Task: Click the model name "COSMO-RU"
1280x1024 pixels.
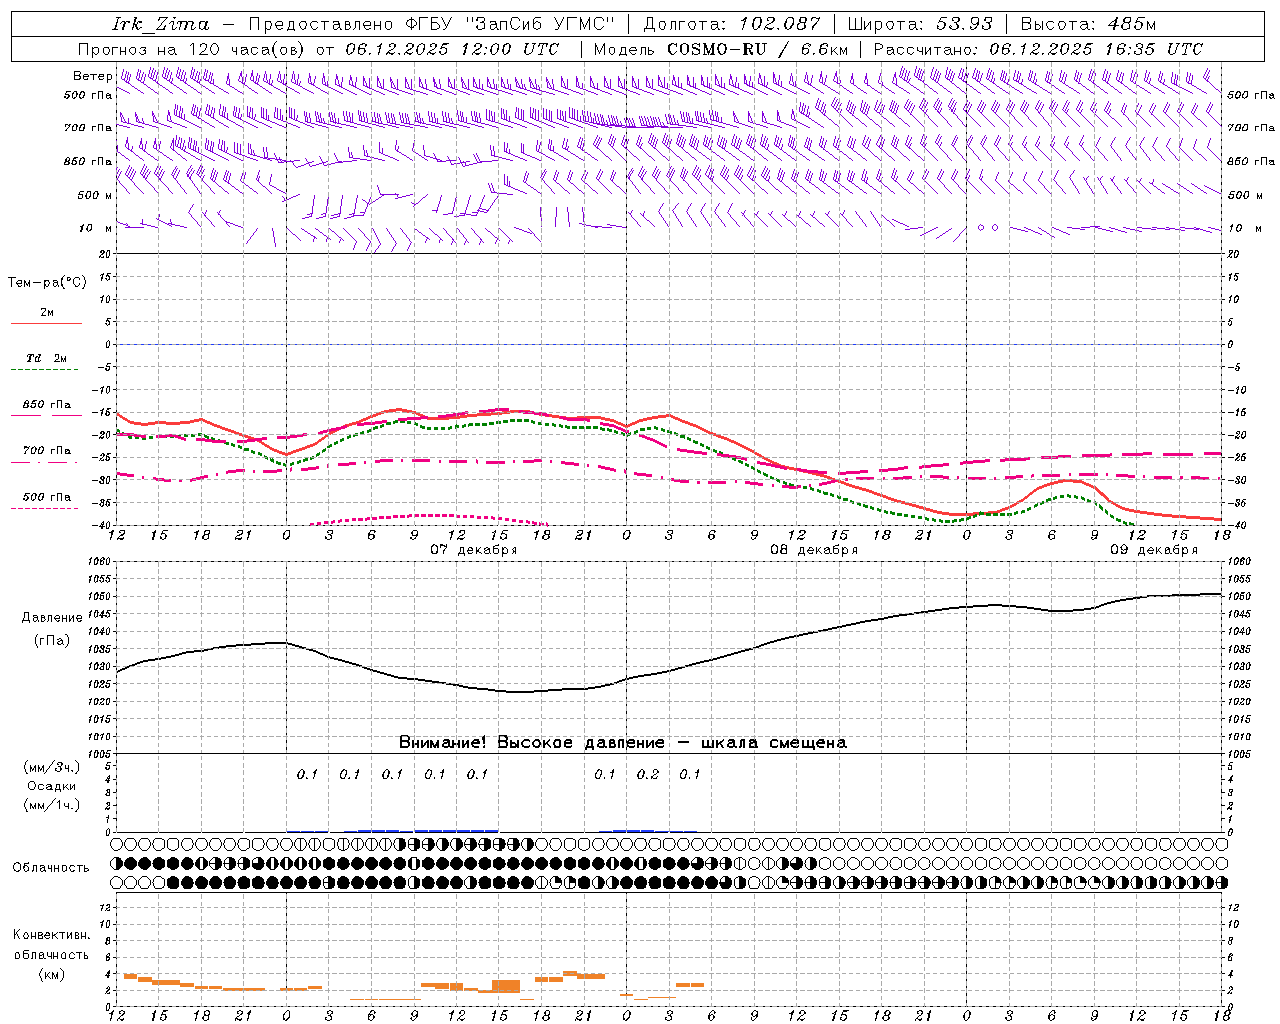Action: (717, 49)
